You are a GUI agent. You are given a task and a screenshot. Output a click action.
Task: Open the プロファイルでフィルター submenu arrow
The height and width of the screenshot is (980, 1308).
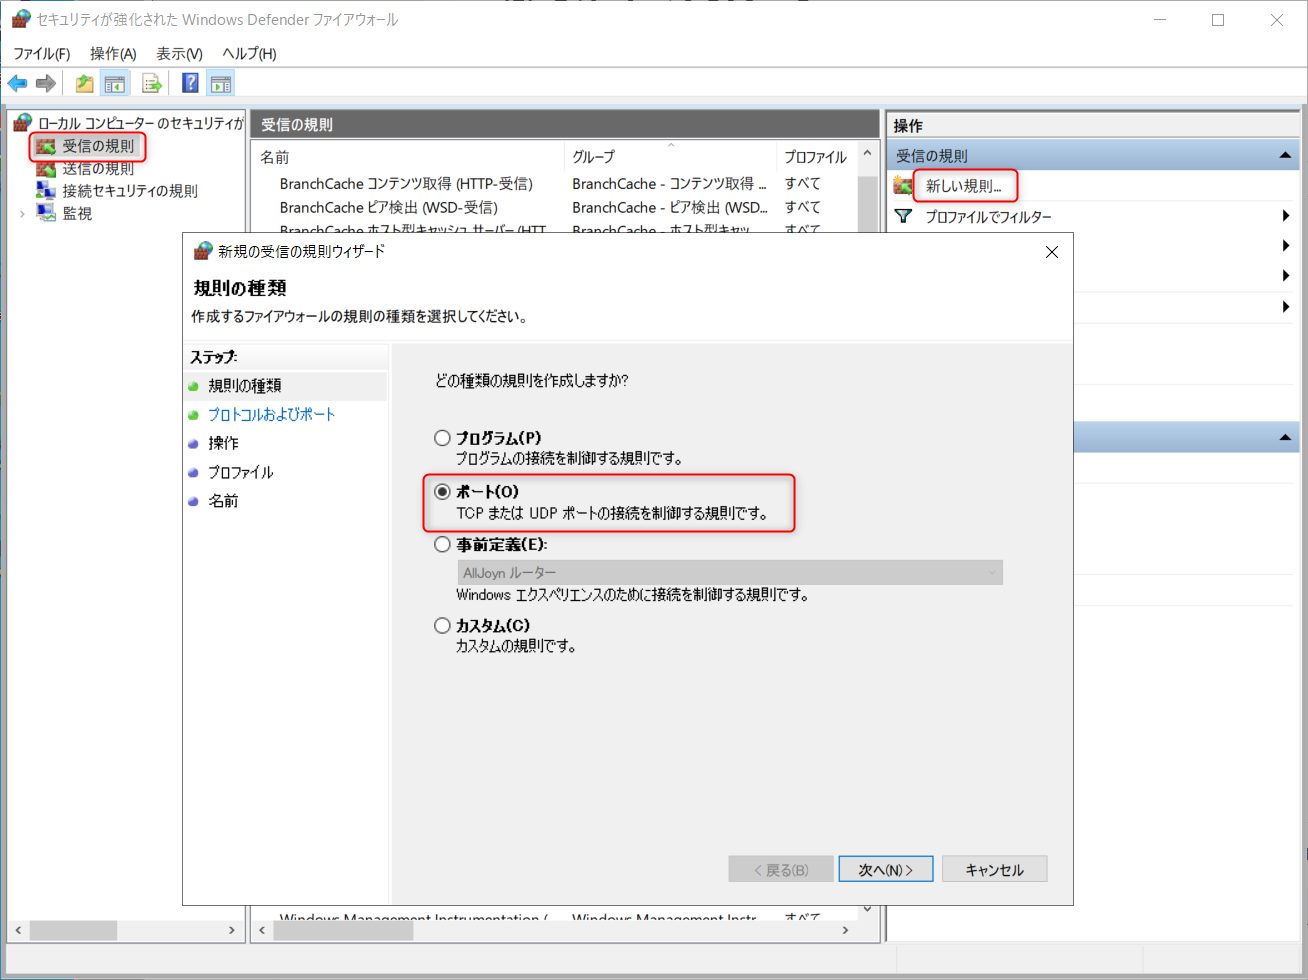click(1286, 216)
